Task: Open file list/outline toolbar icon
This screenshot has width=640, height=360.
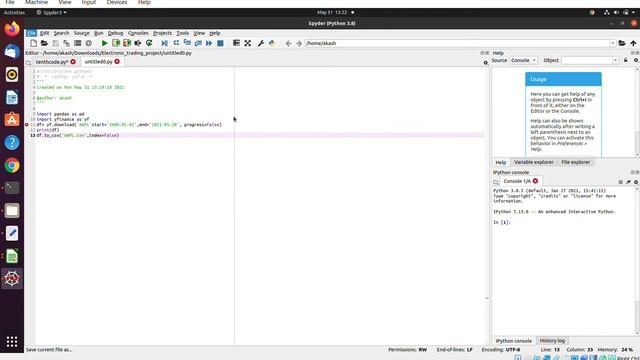Action: coord(77,43)
